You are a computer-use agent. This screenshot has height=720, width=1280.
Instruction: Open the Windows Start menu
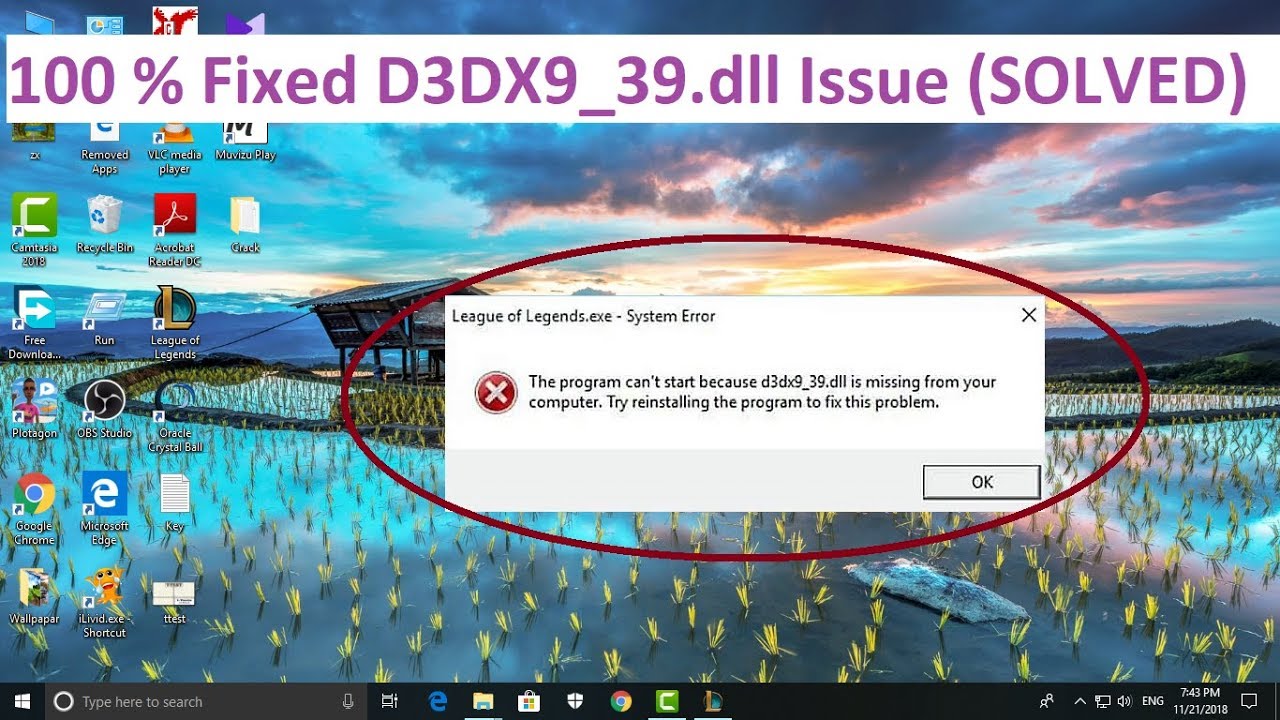[x=22, y=701]
